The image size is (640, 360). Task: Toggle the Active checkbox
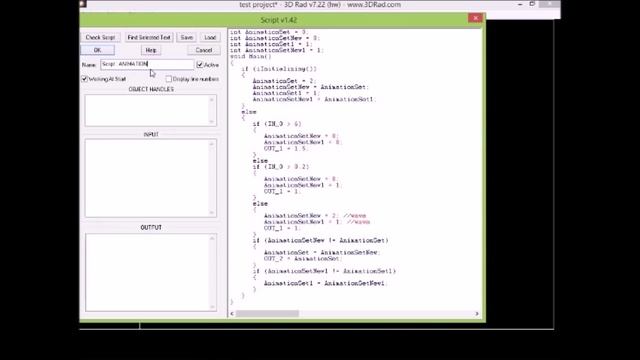pos(200,65)
